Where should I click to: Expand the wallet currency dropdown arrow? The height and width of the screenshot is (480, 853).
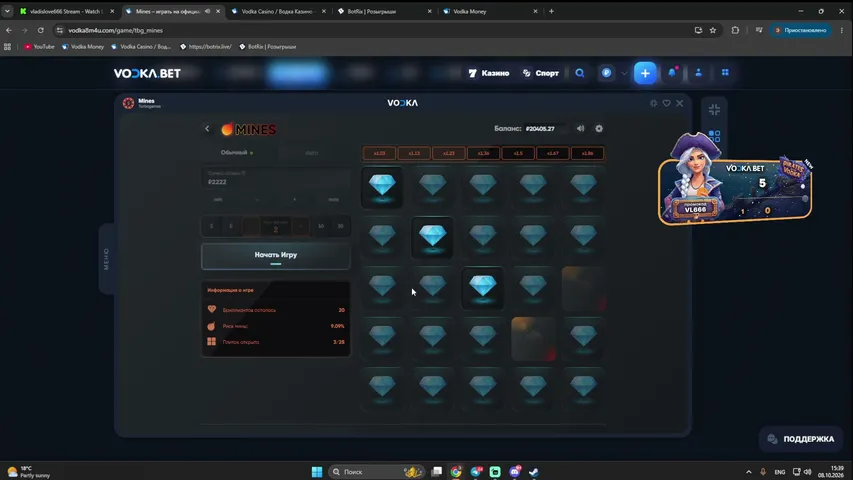click(x=624, y=73)
